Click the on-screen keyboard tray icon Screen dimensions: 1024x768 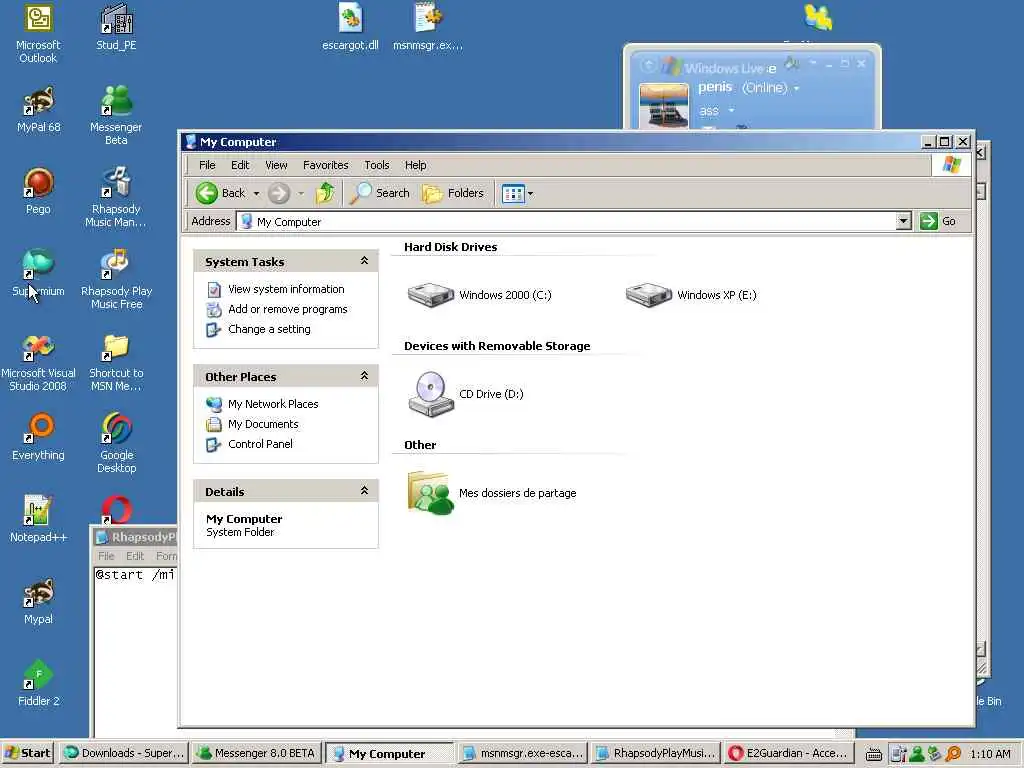click(x=874, y=754)
